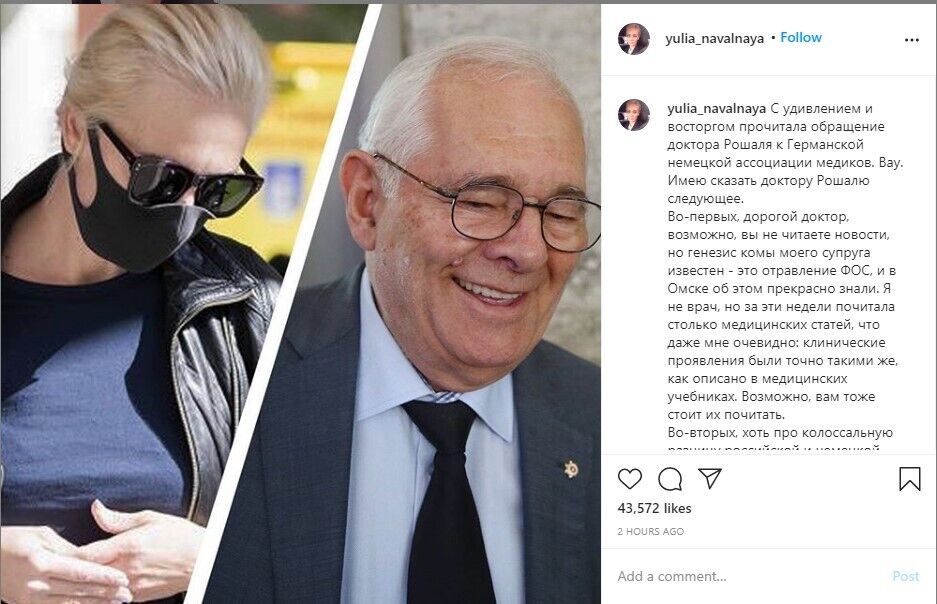This screenshot has height=604, width=937.
Task: Click the lapel pin on the man's suit
Action: pos(571,469)
